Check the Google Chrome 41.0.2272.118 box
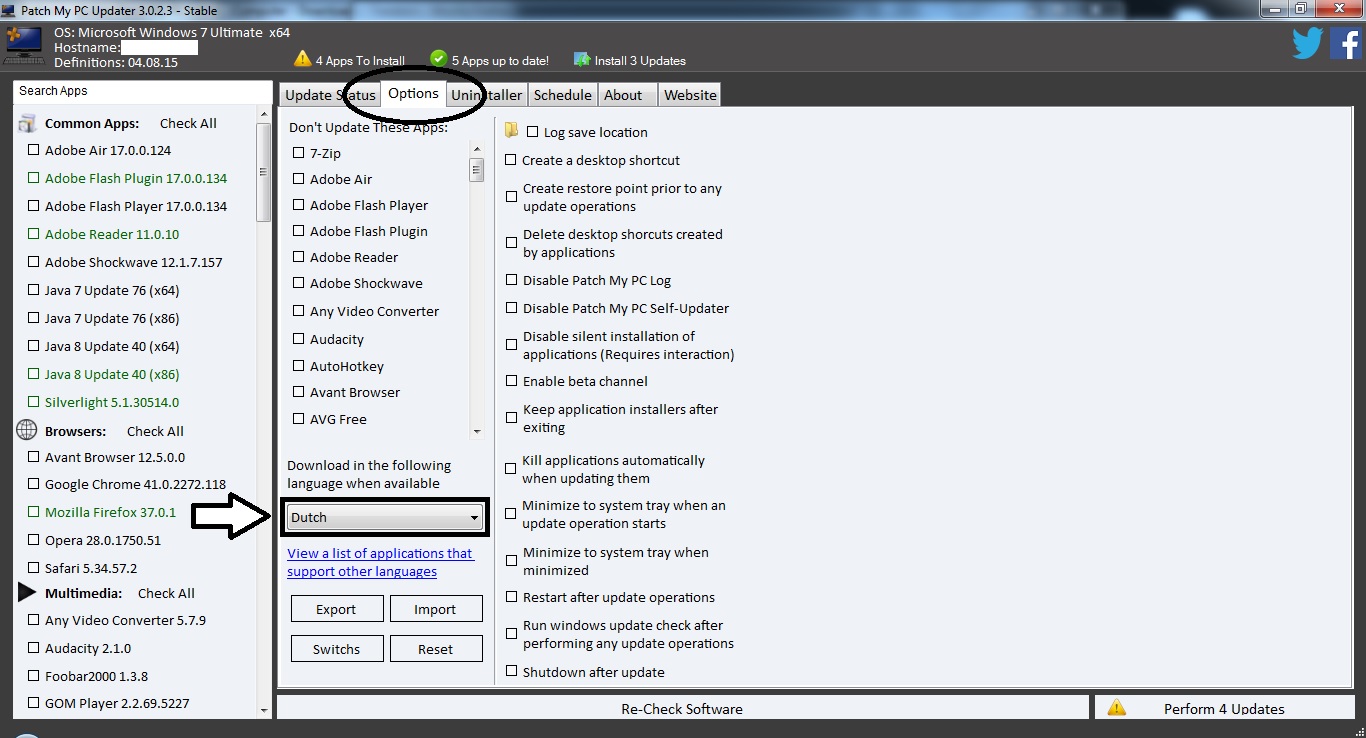Viewport: 1366px width, 738px height. point(34,484)
